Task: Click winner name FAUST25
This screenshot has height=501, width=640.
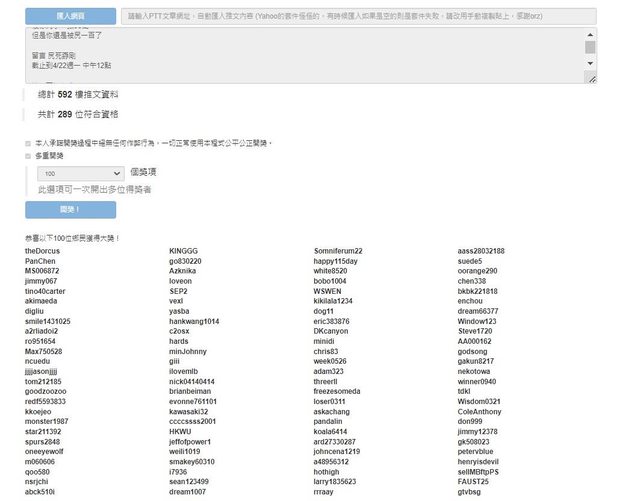Action: 473,481
